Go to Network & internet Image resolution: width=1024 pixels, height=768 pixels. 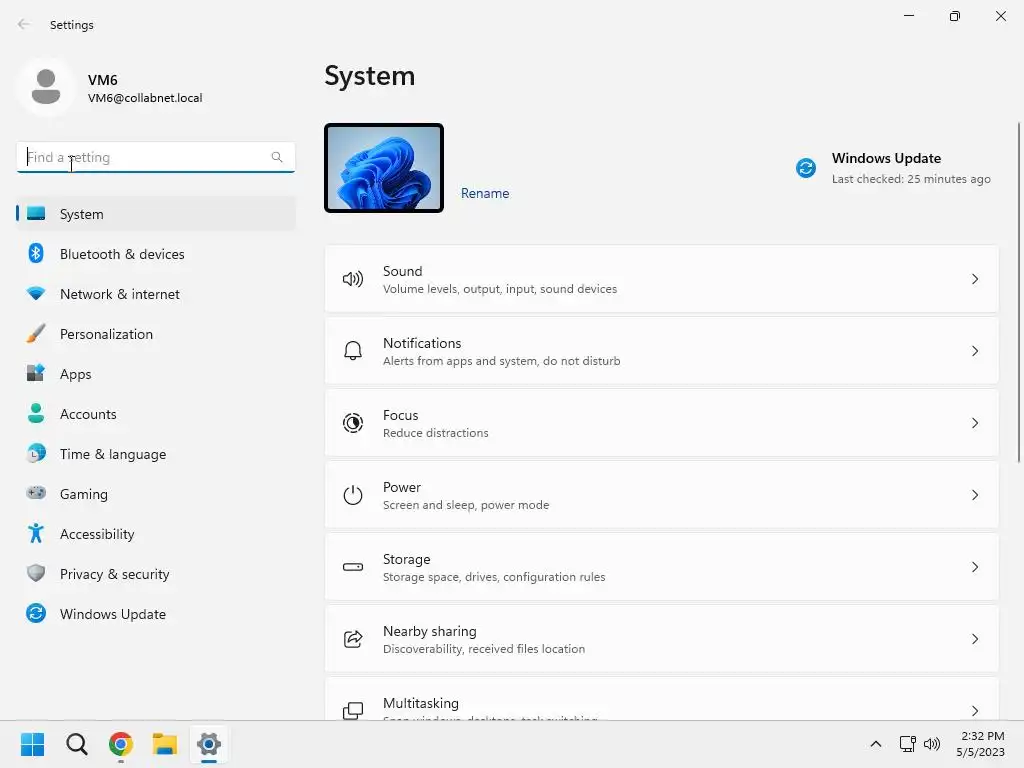coord(156,294)
